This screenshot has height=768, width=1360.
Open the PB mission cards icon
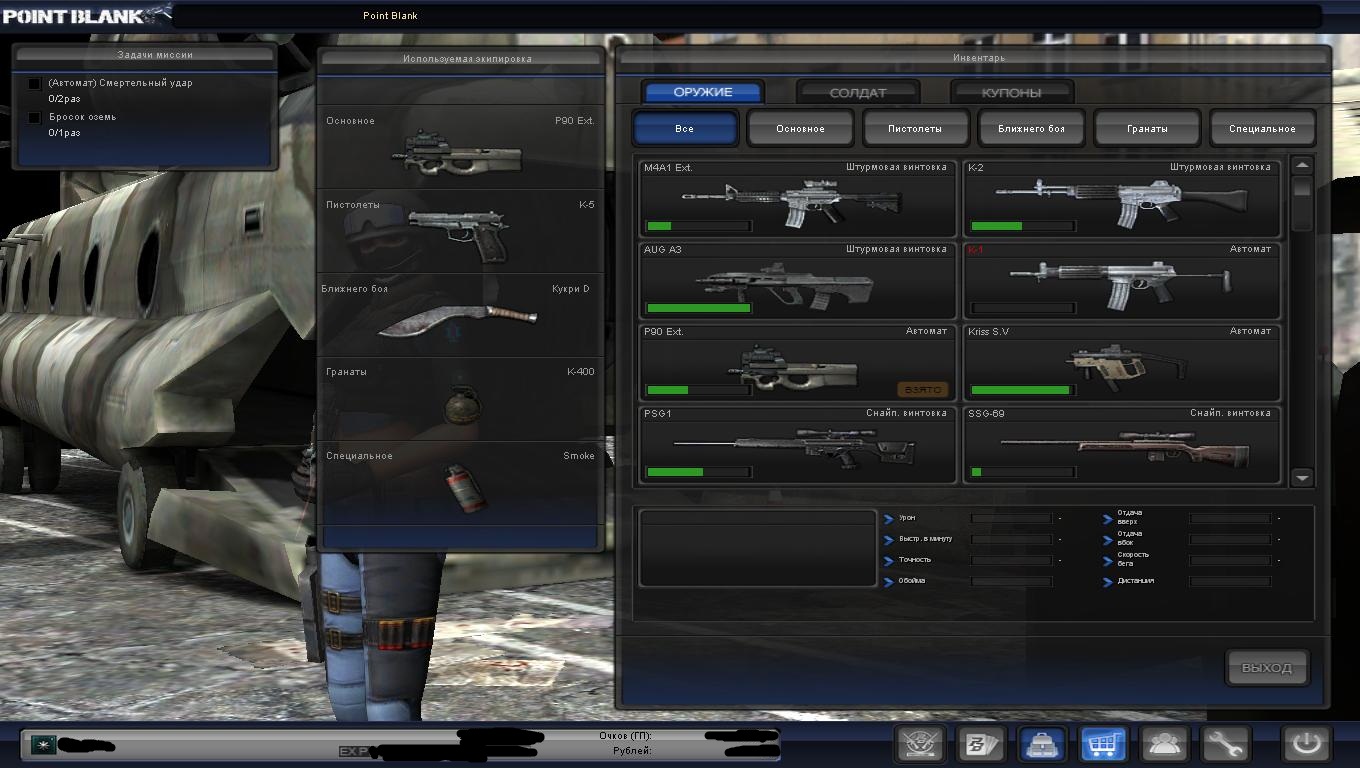(x=981, y=744)
